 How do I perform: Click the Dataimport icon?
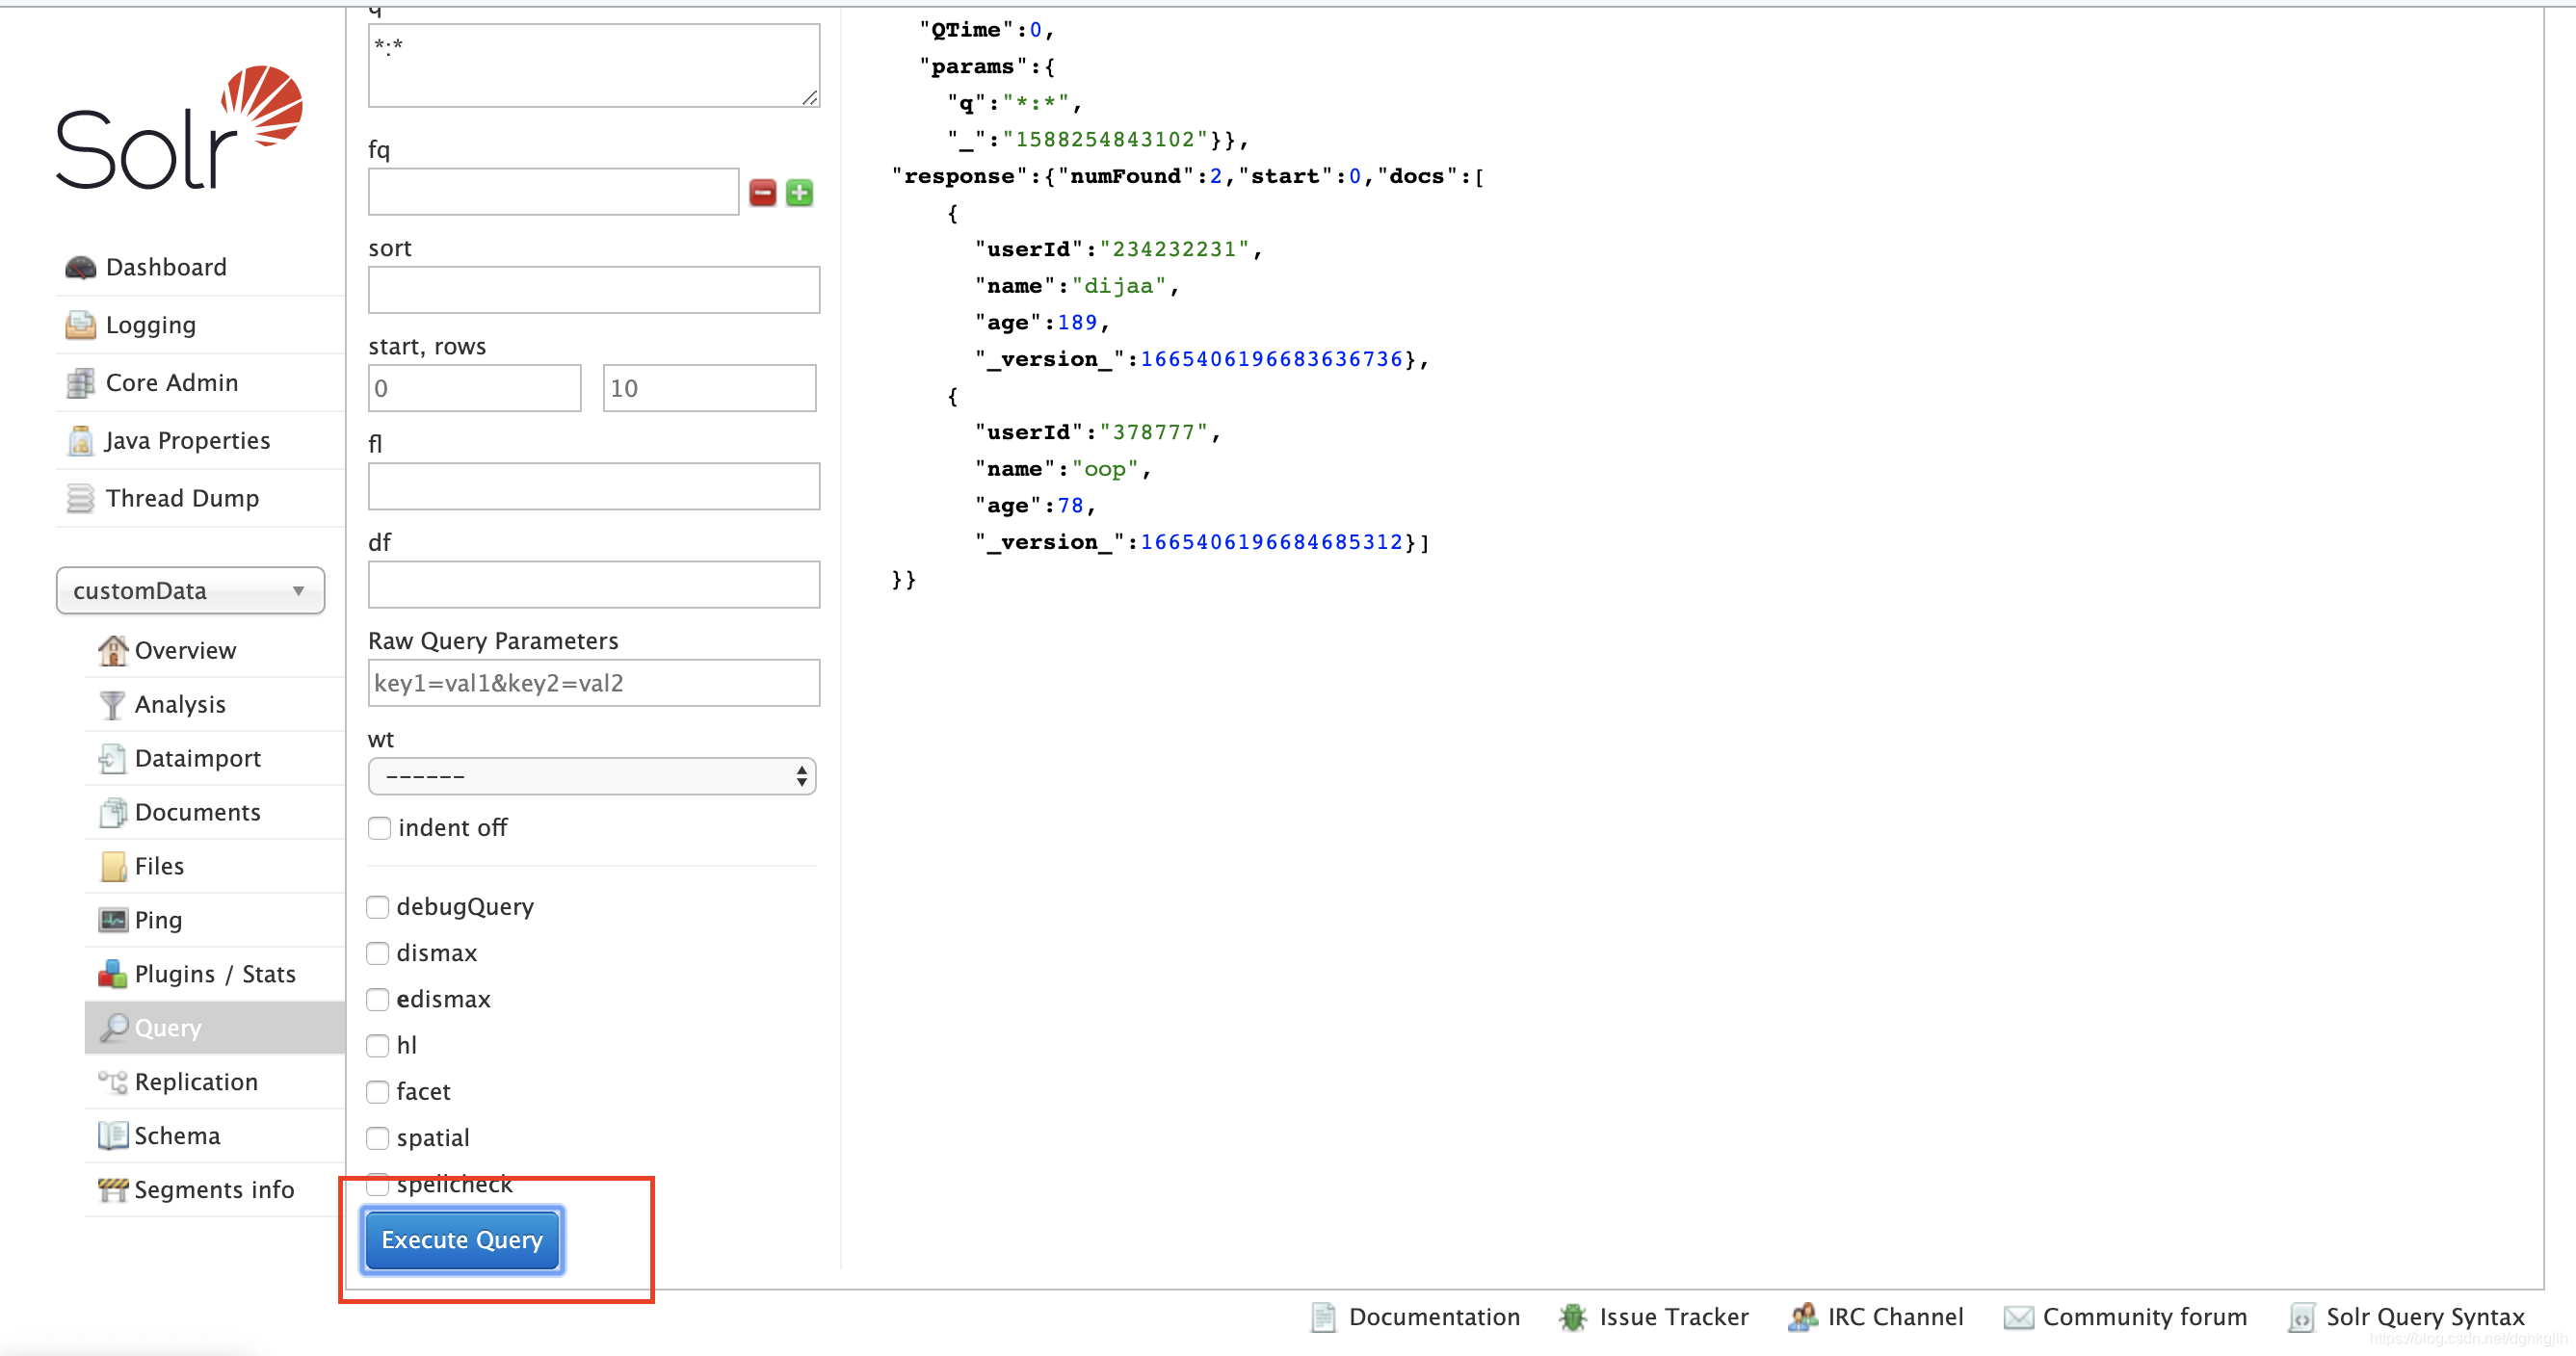click(113, 759)
